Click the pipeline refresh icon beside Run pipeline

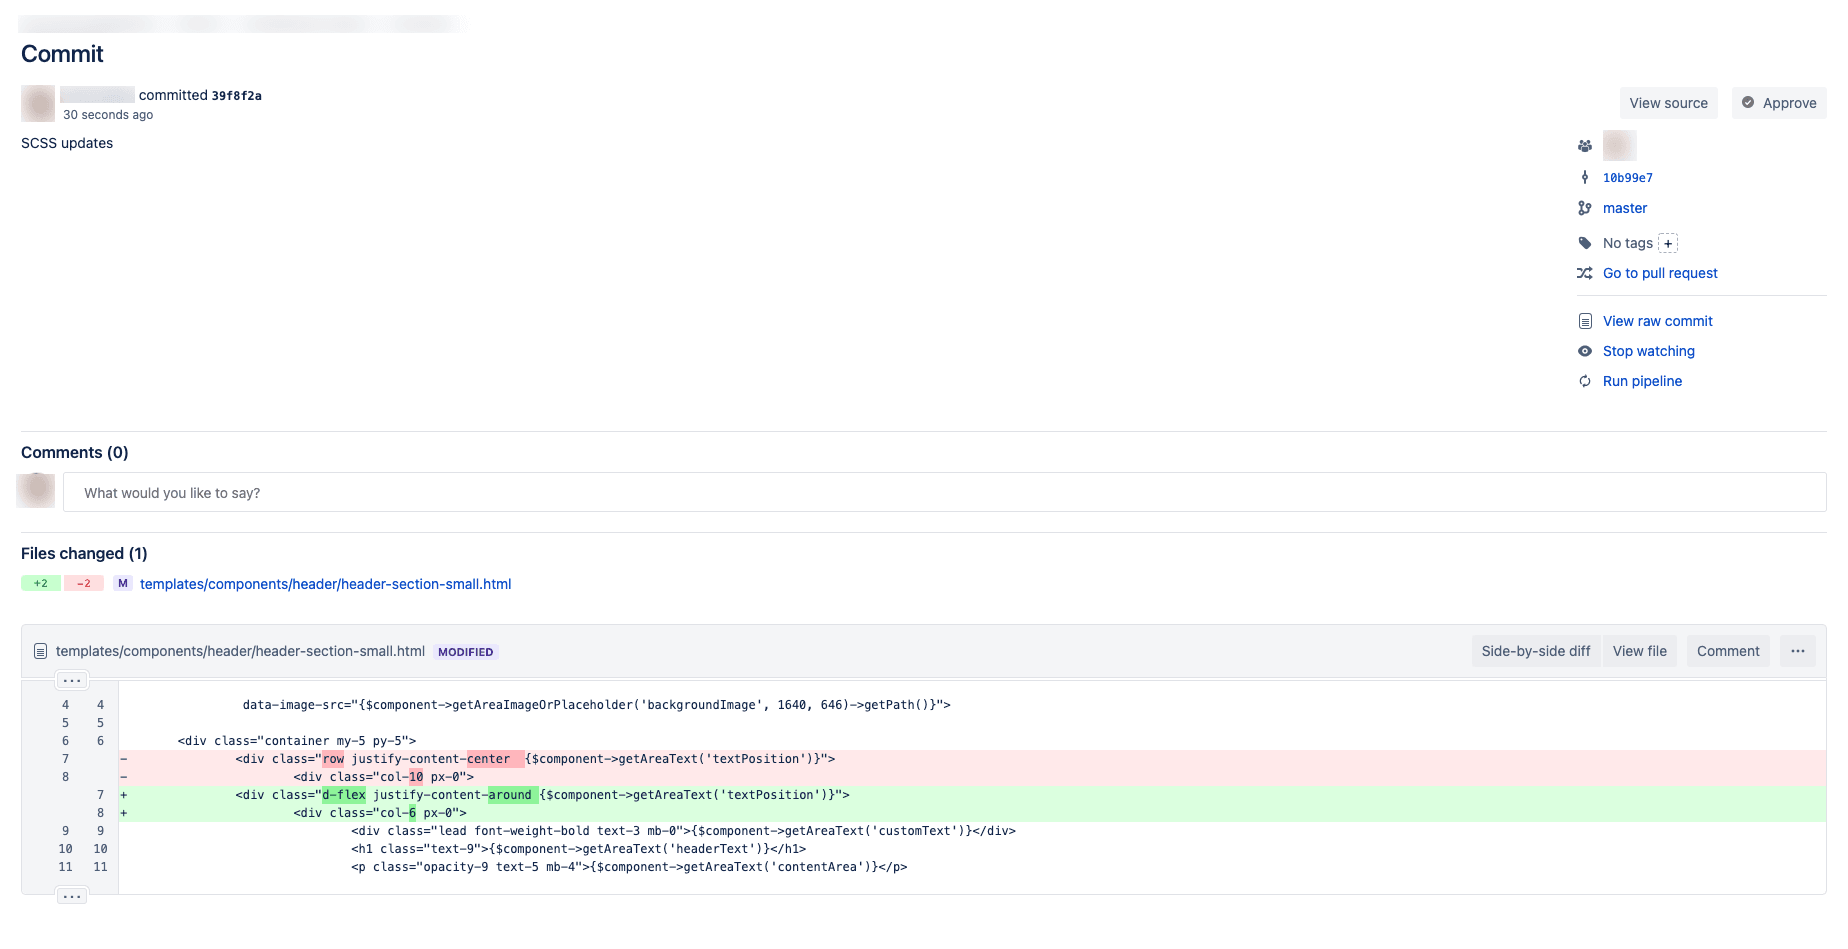[x=1585, y=381]
